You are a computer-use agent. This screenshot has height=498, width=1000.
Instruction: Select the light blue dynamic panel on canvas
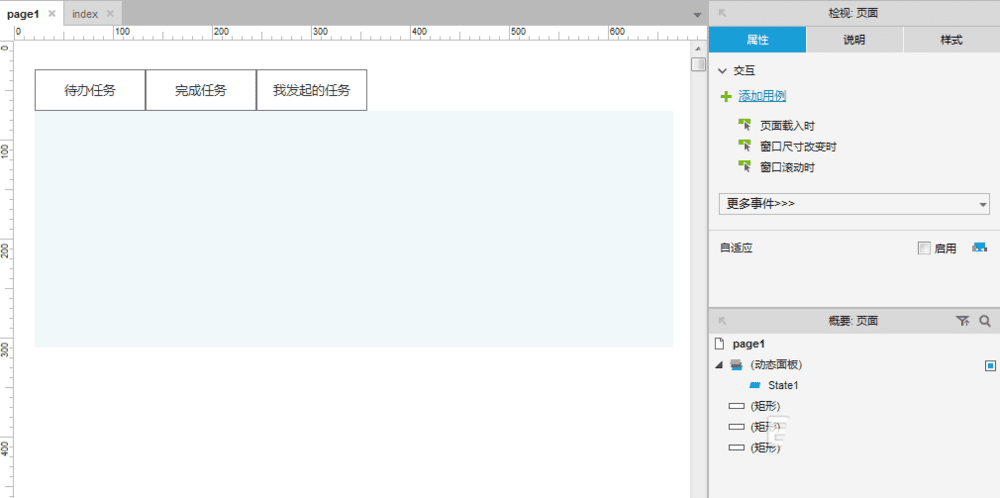coord(354,230)
